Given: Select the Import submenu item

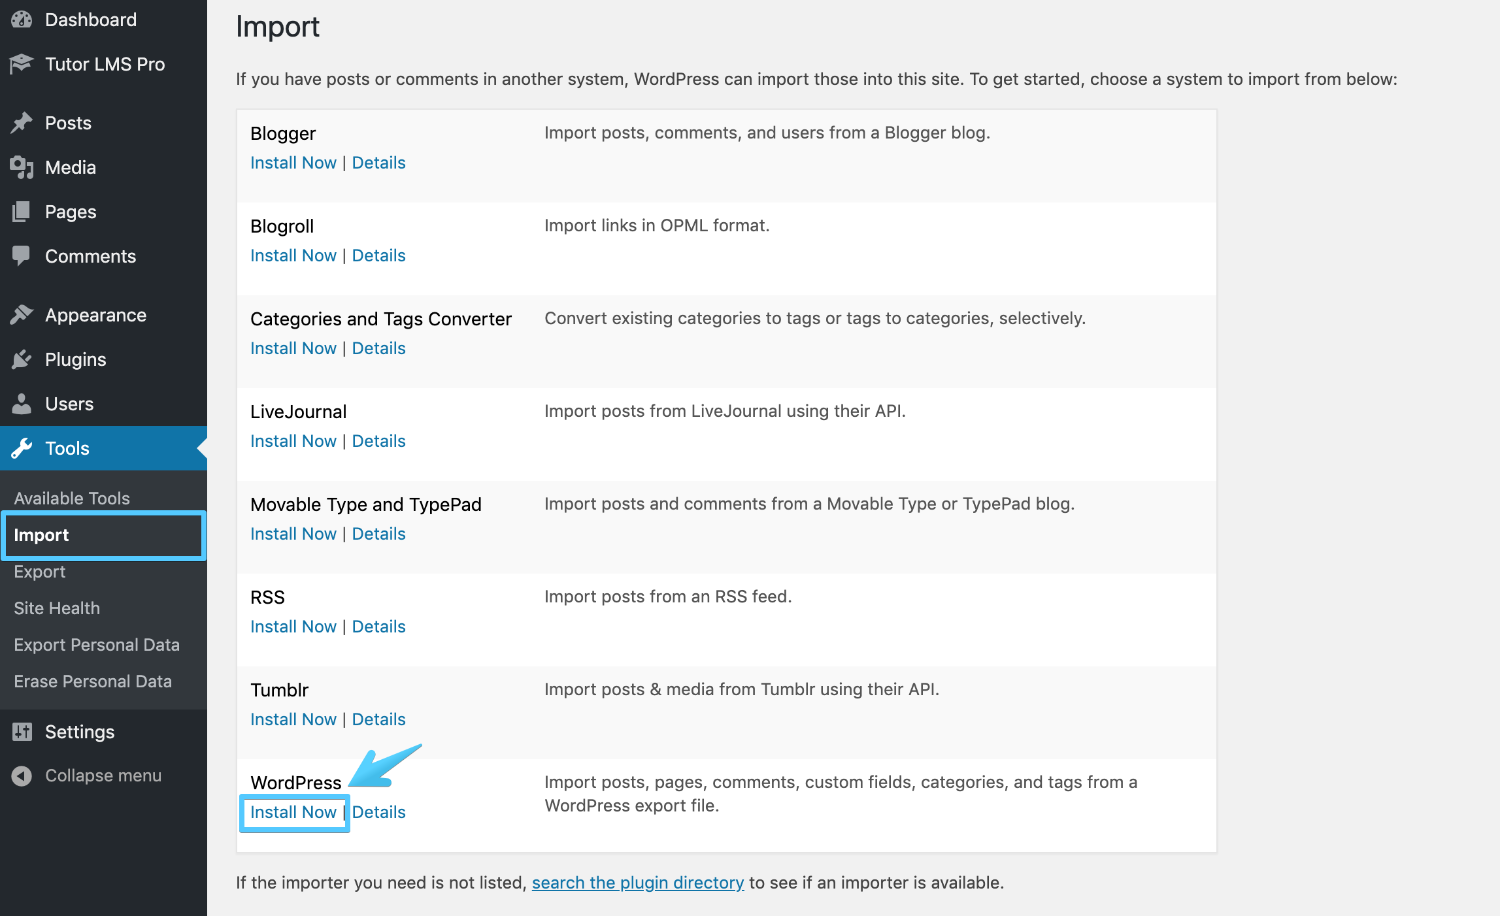Looking at the screenshot, I should tap(41, 535).
